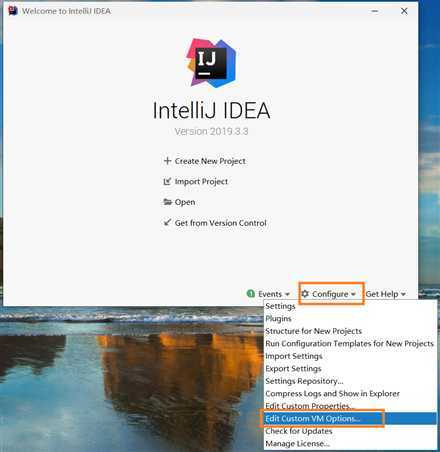Click the IntelliJ IDEA heading text
The width and height of the screenshot is (440, 452).
211,111
